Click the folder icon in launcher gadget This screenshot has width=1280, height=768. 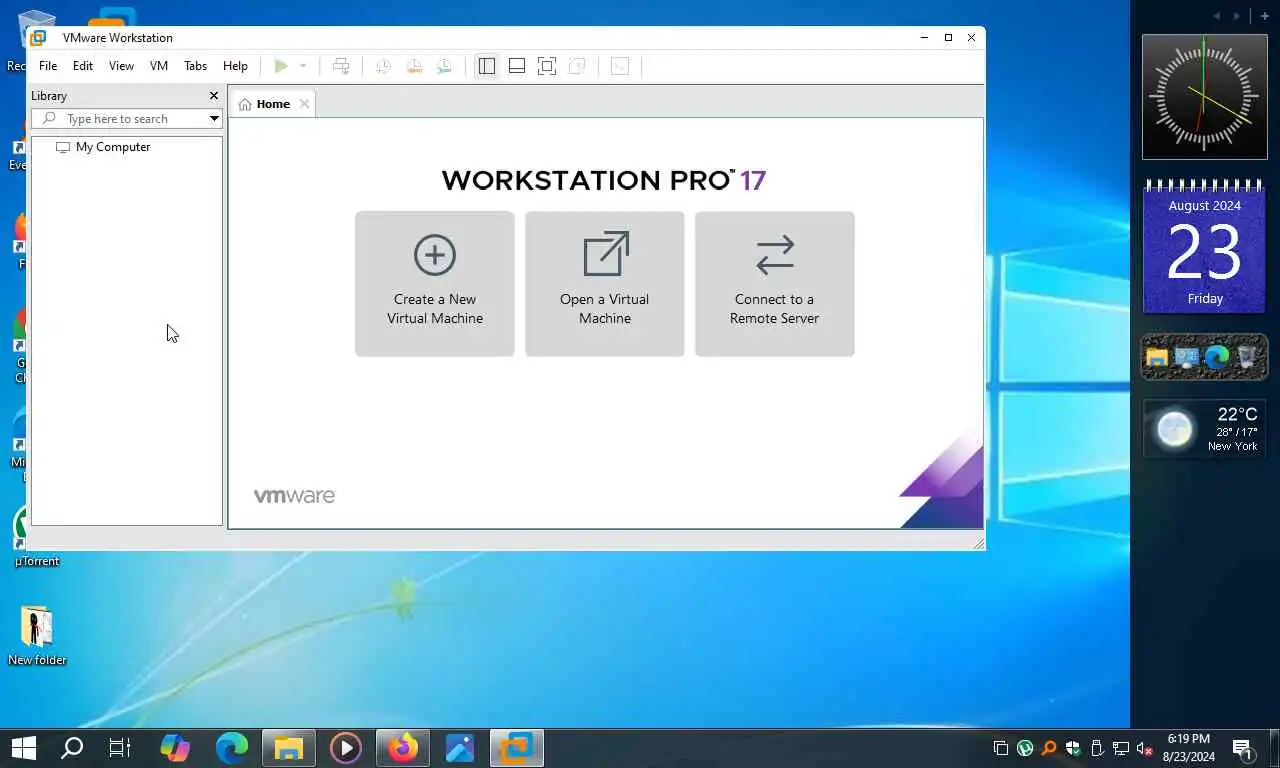(1158, 357)
